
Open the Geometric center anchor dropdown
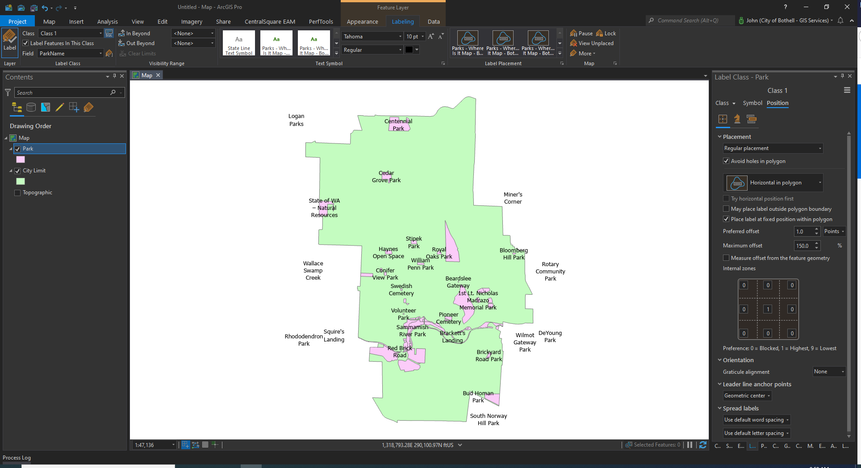tap(747, 395)
